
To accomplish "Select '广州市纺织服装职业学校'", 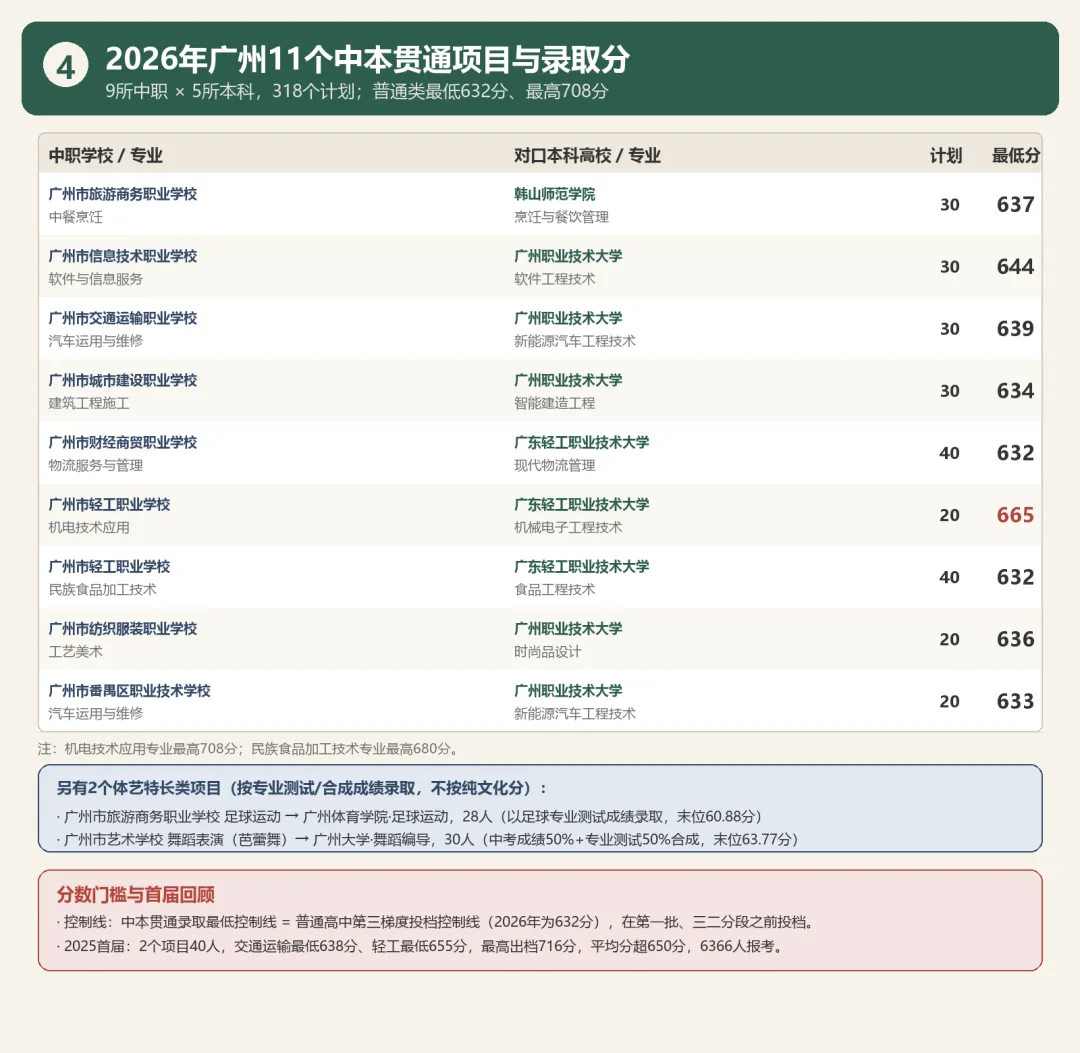I will 123,627.
